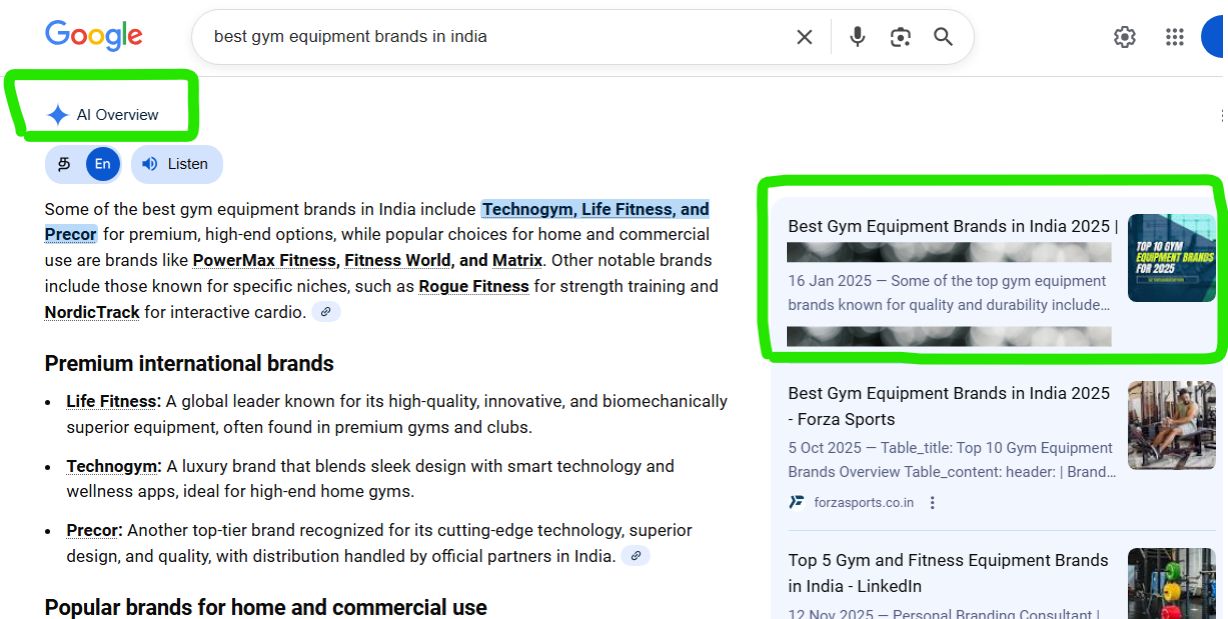
Task: Click the Top 10 Gym Equipment Brands thumbnail
Action: 1171,258
